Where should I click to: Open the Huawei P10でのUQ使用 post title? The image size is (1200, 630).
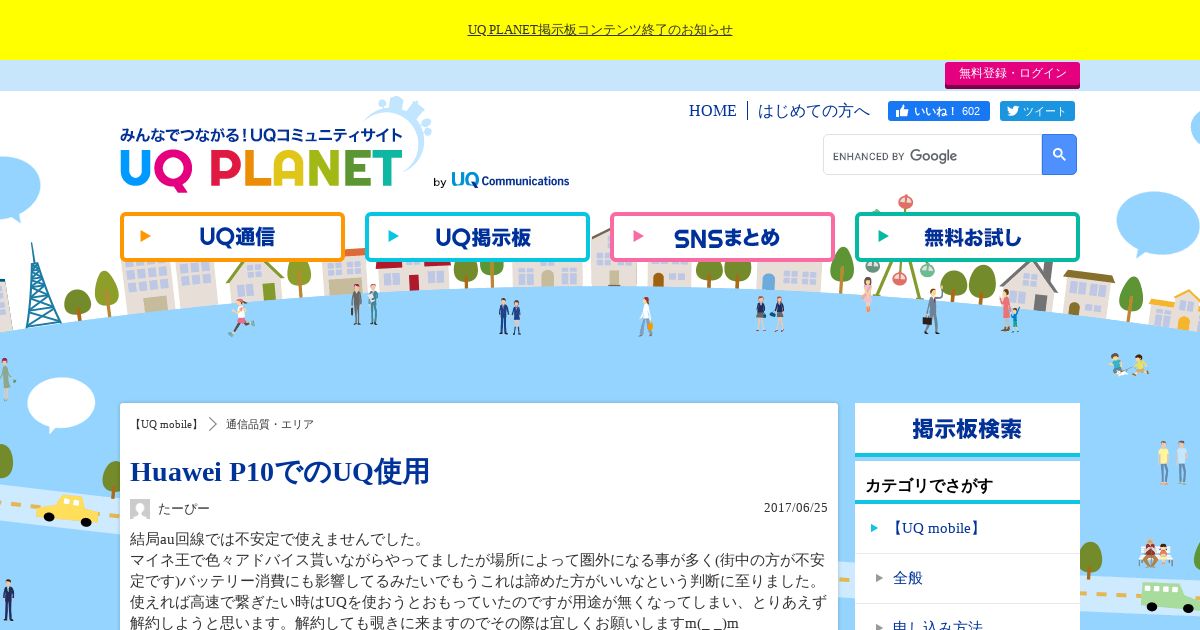tap(280, 471)
